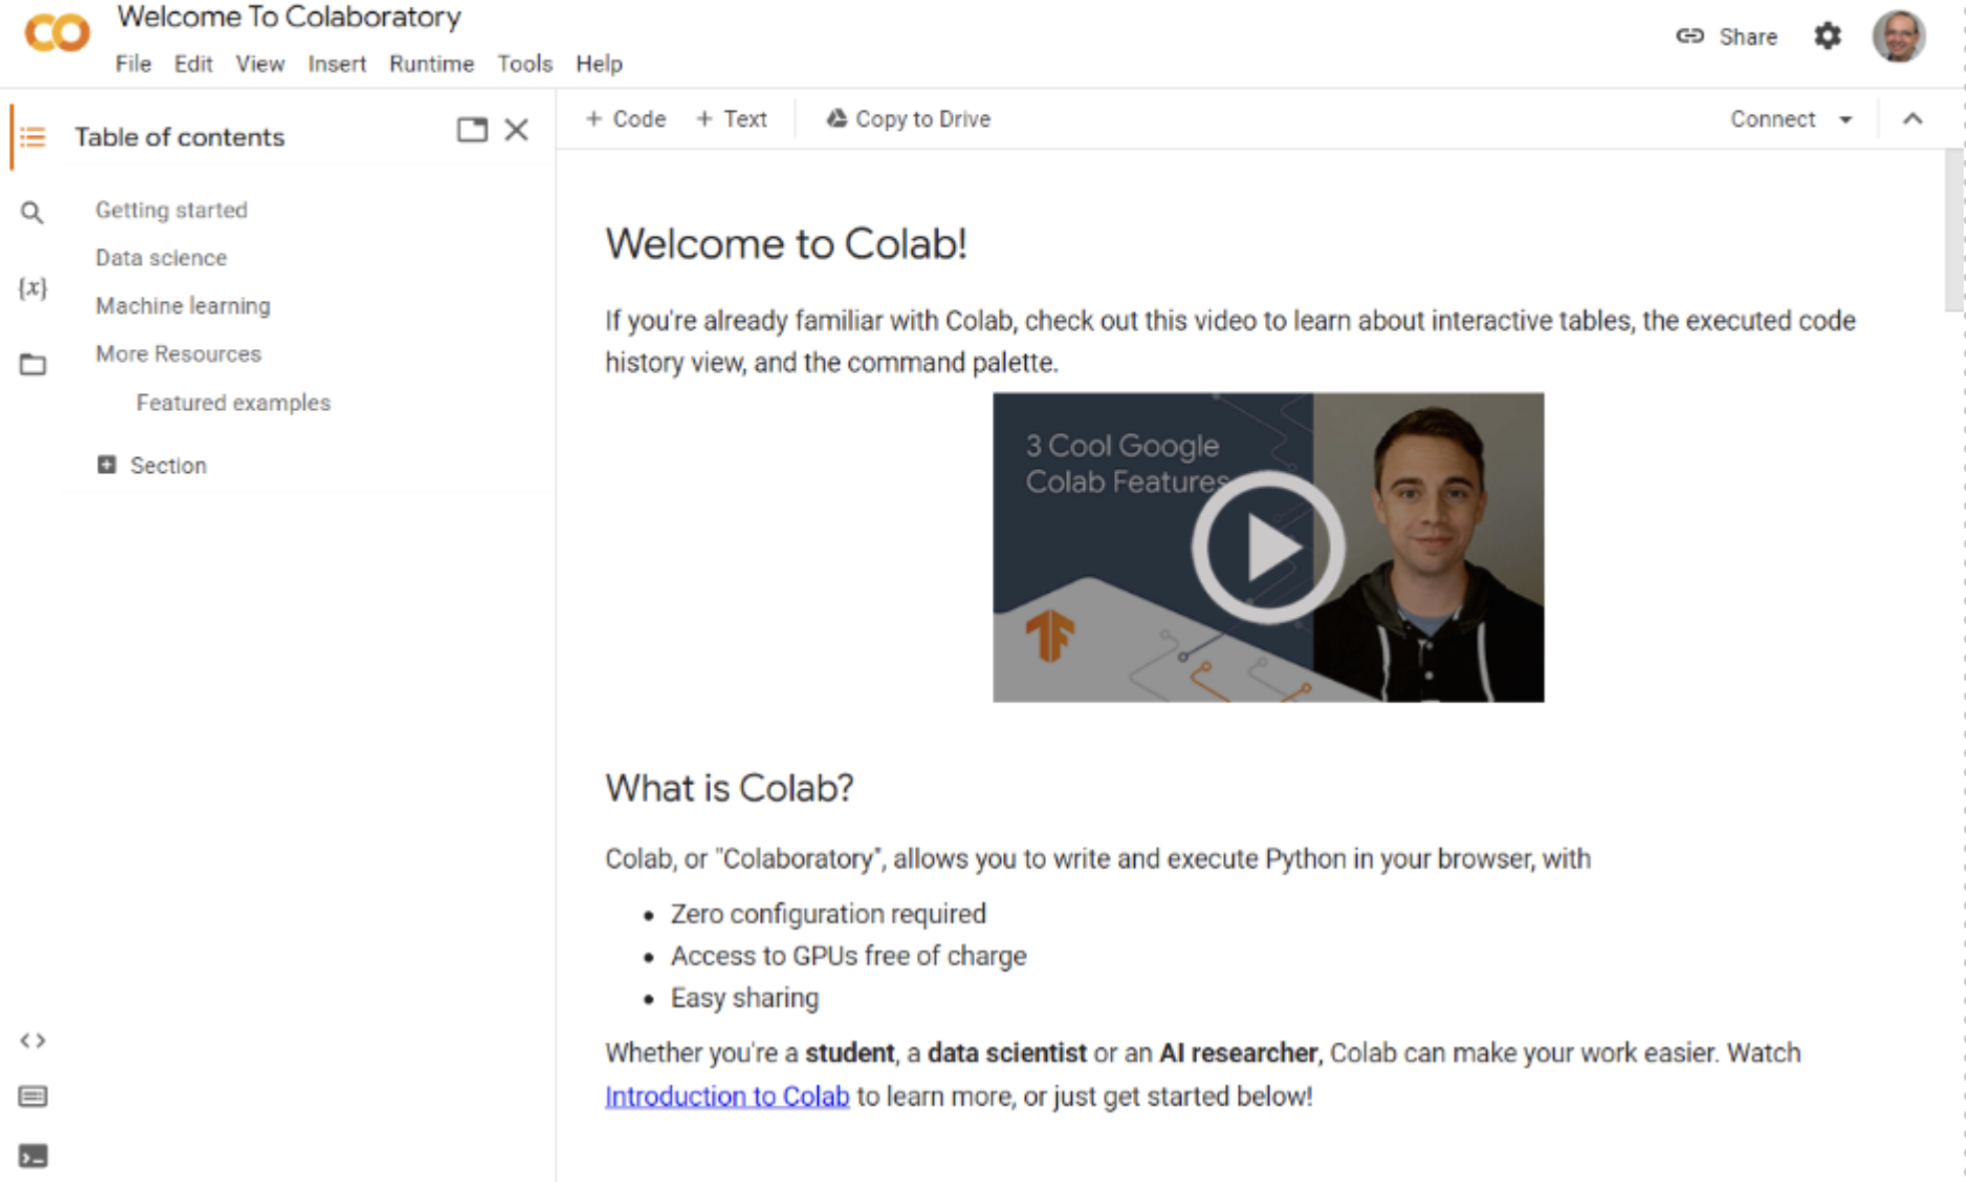The height and width of the screenshot is (1182, 1966).
Task: Expand the Section tree item
Action: point(107,465)
